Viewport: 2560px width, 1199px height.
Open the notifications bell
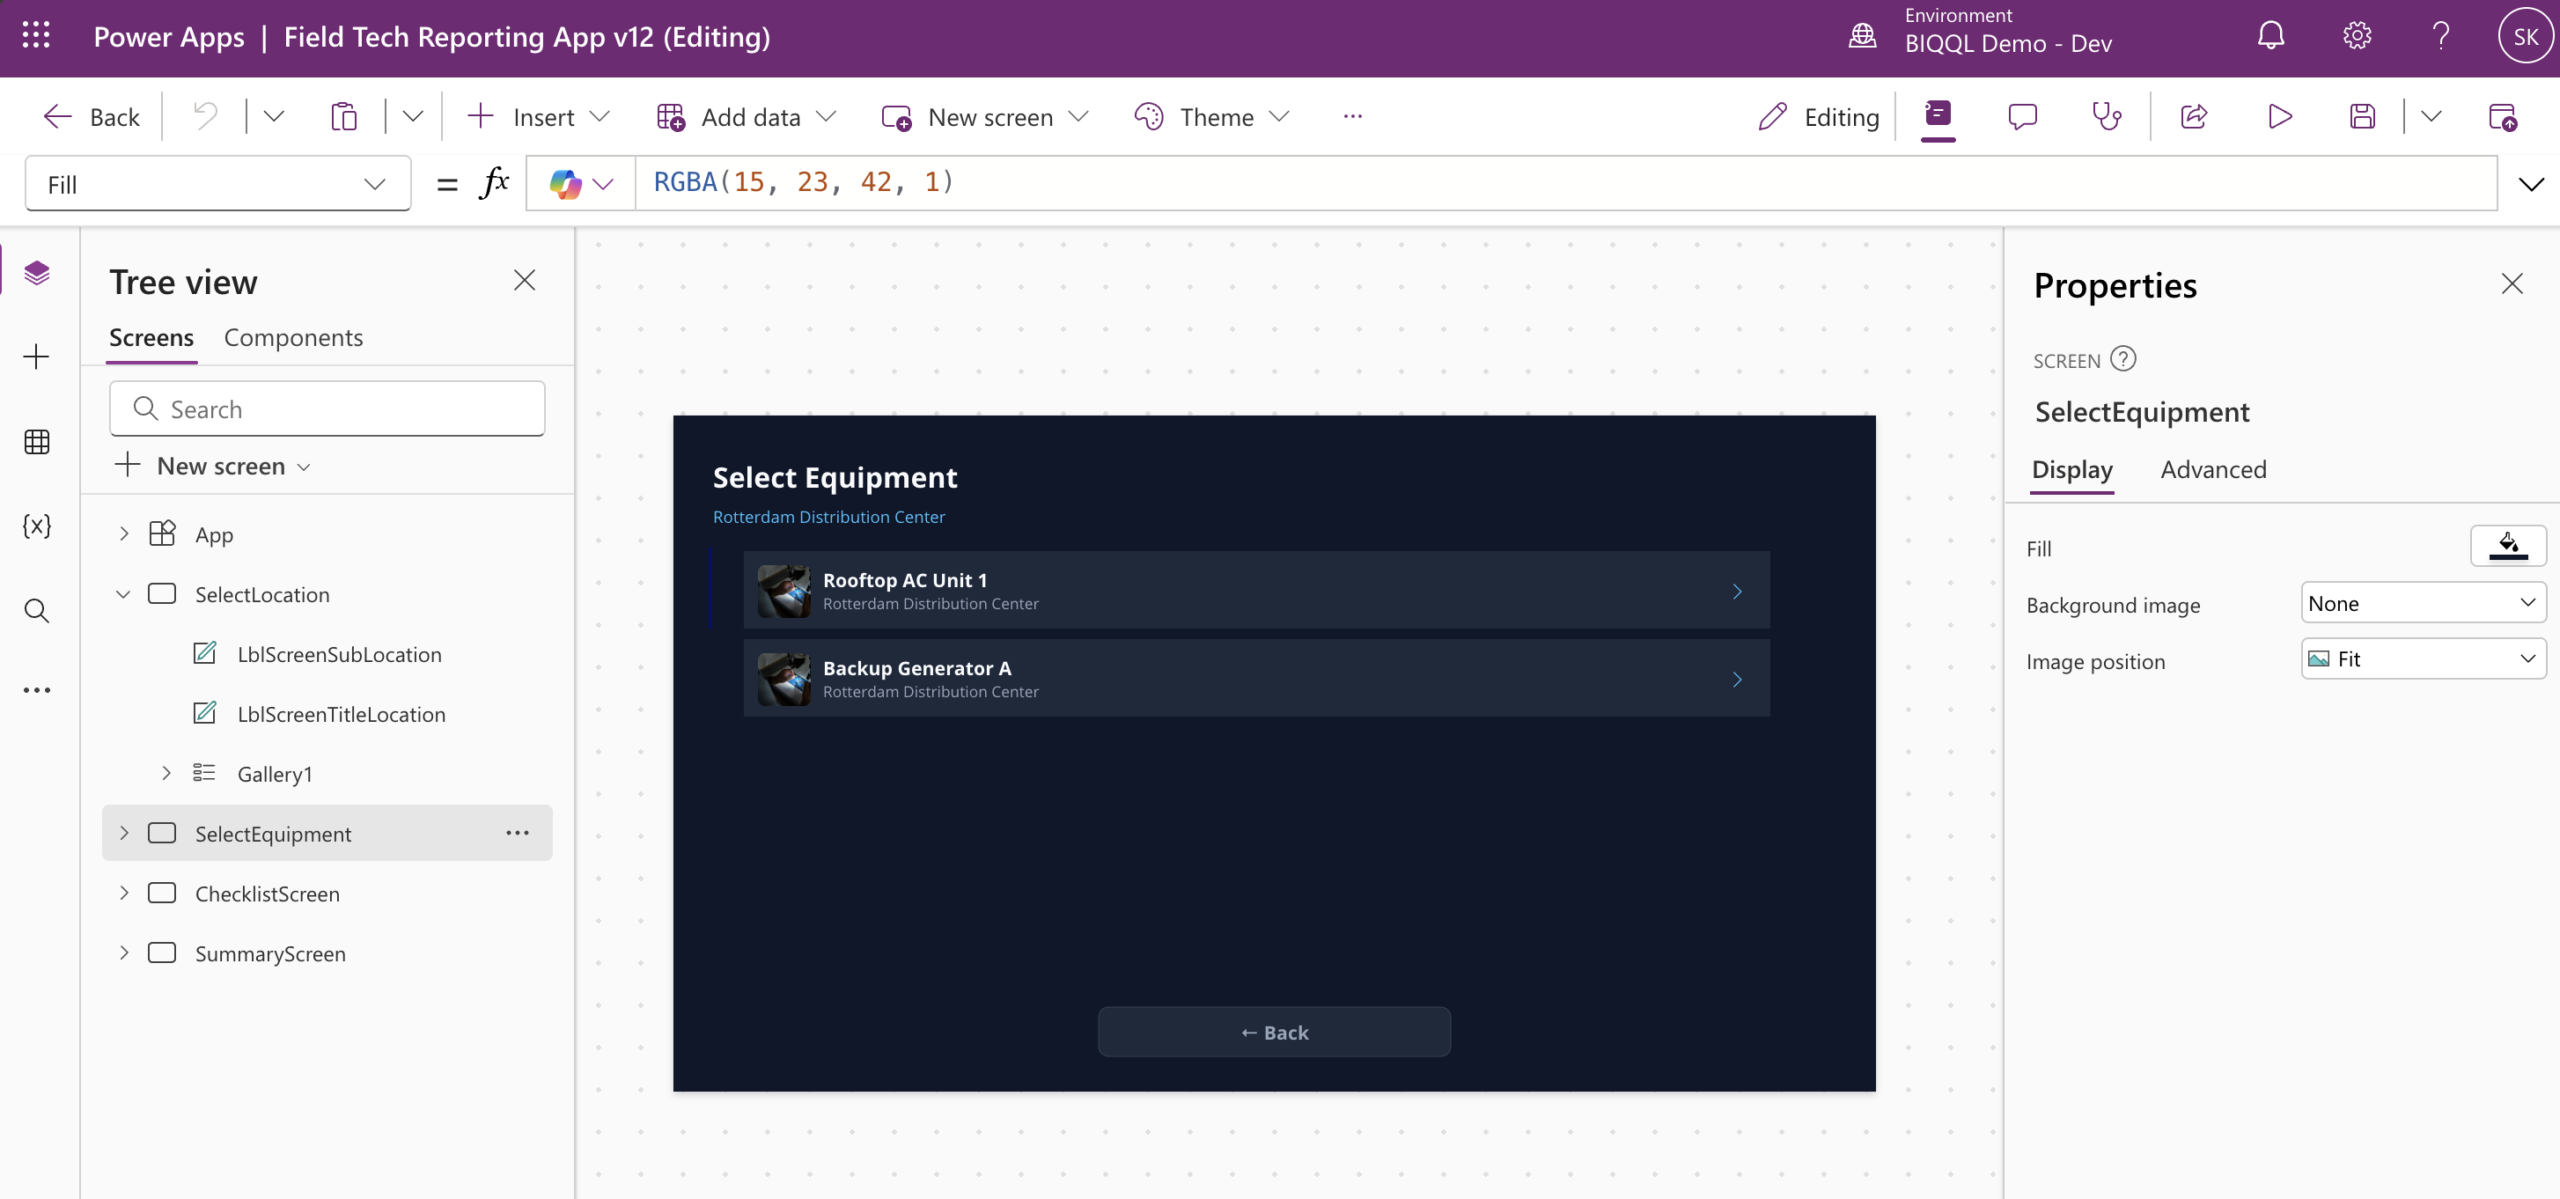[x=2271, y=36]
